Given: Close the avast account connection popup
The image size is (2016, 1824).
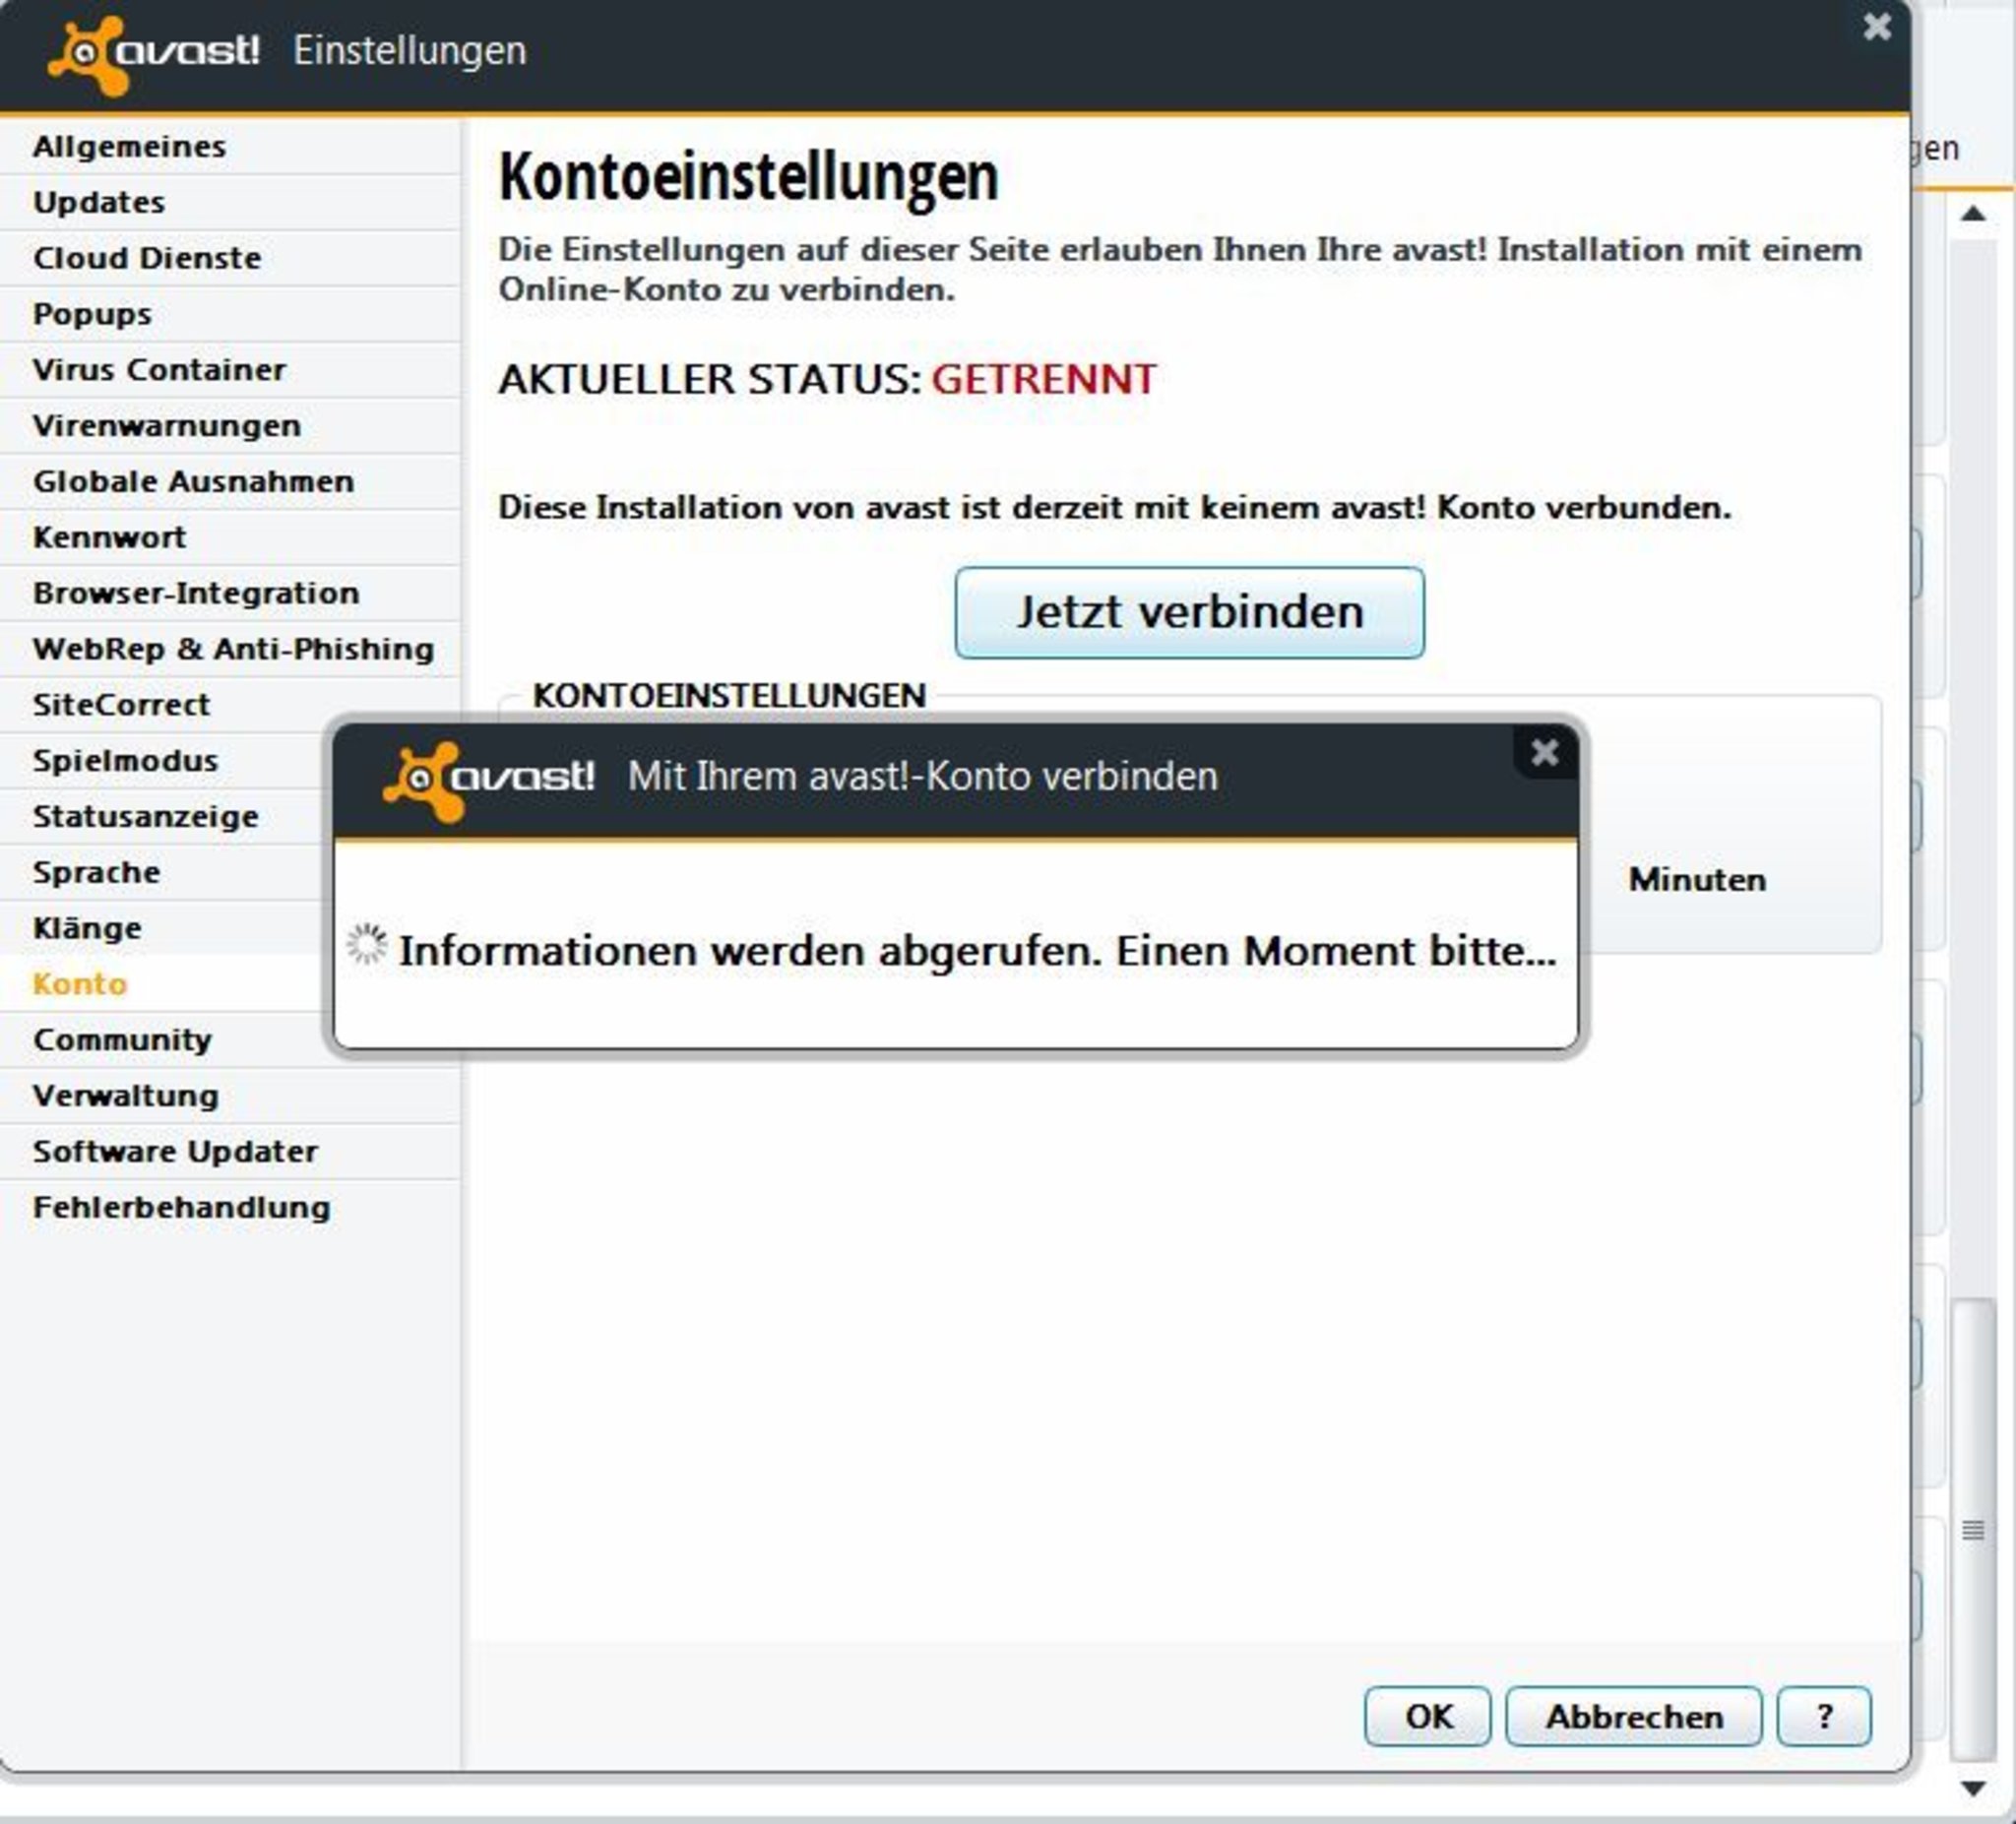Looking at the screenshot, I should coord(1544,753).
